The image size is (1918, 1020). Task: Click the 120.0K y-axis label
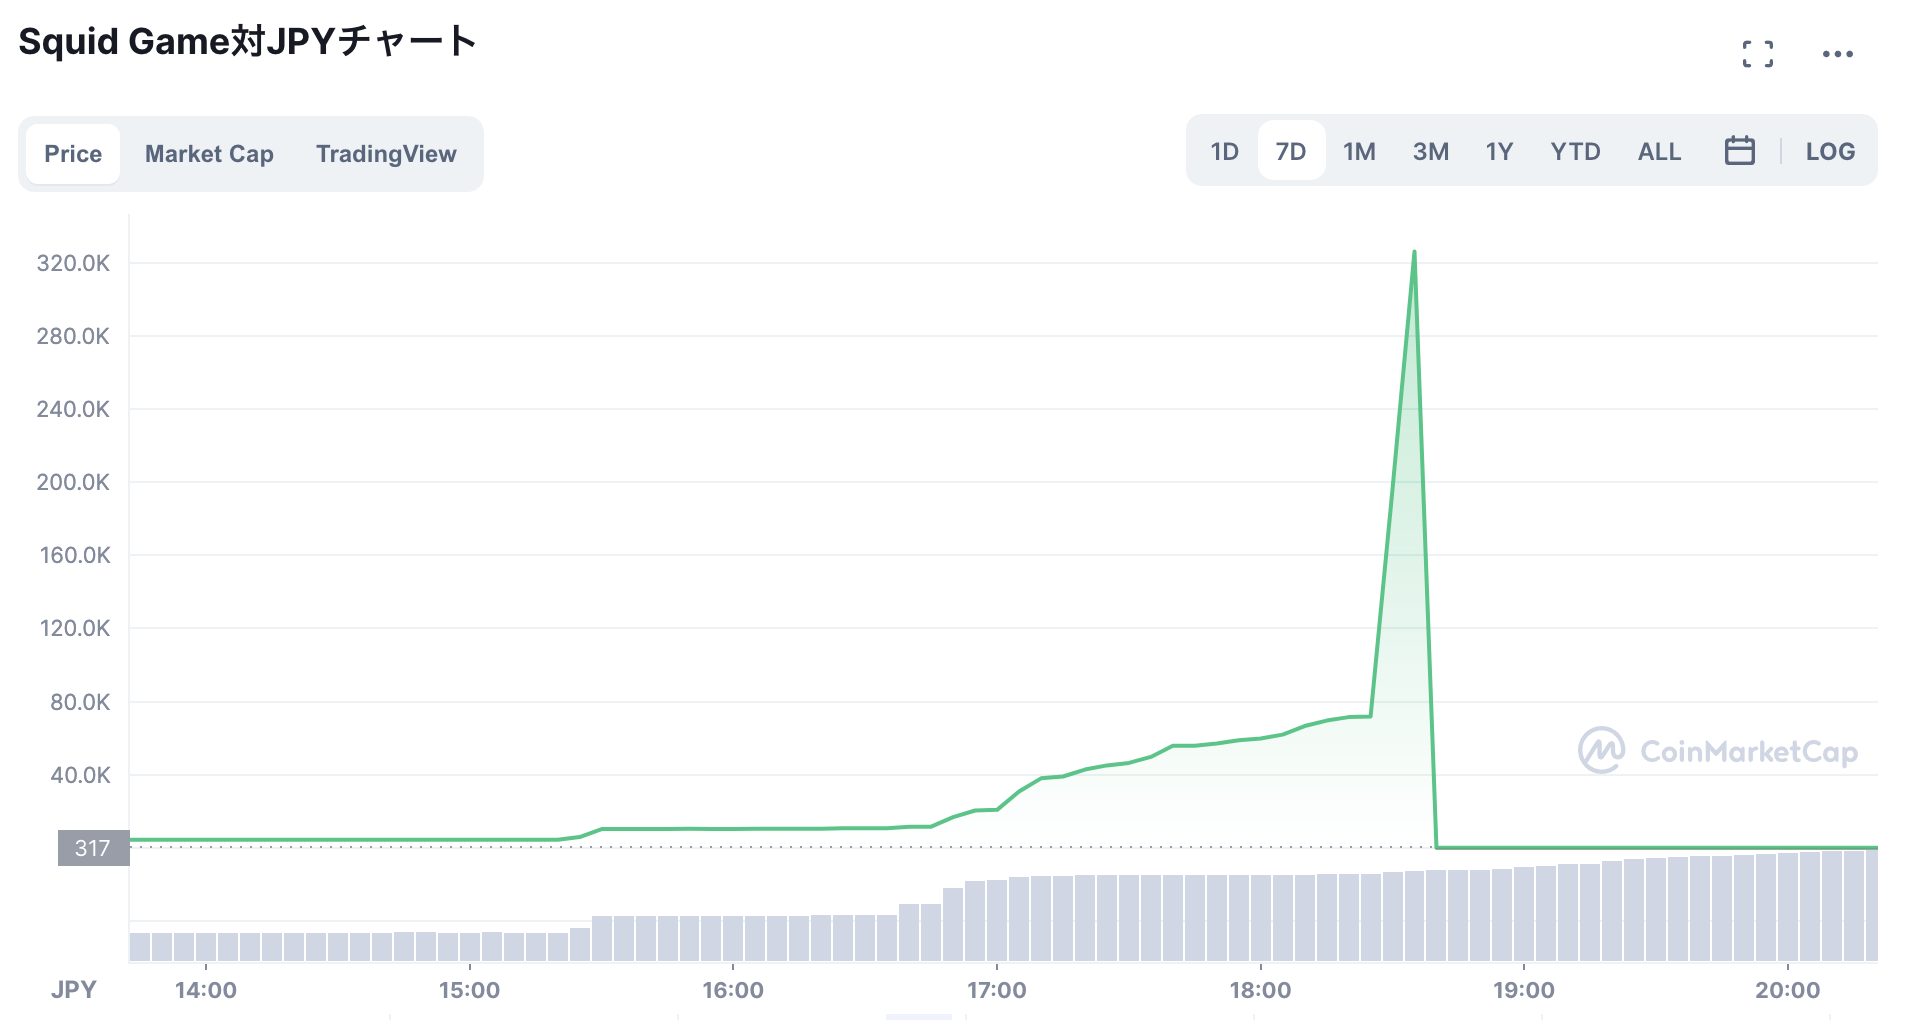pos(75,628)
